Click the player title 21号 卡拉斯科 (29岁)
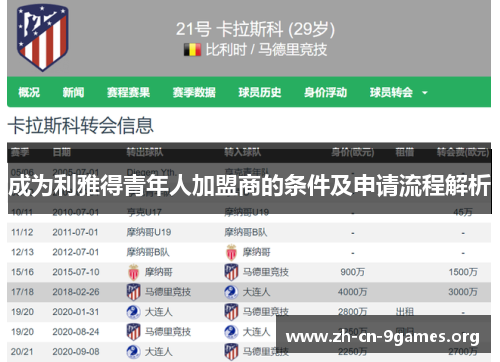 (255, 29)
